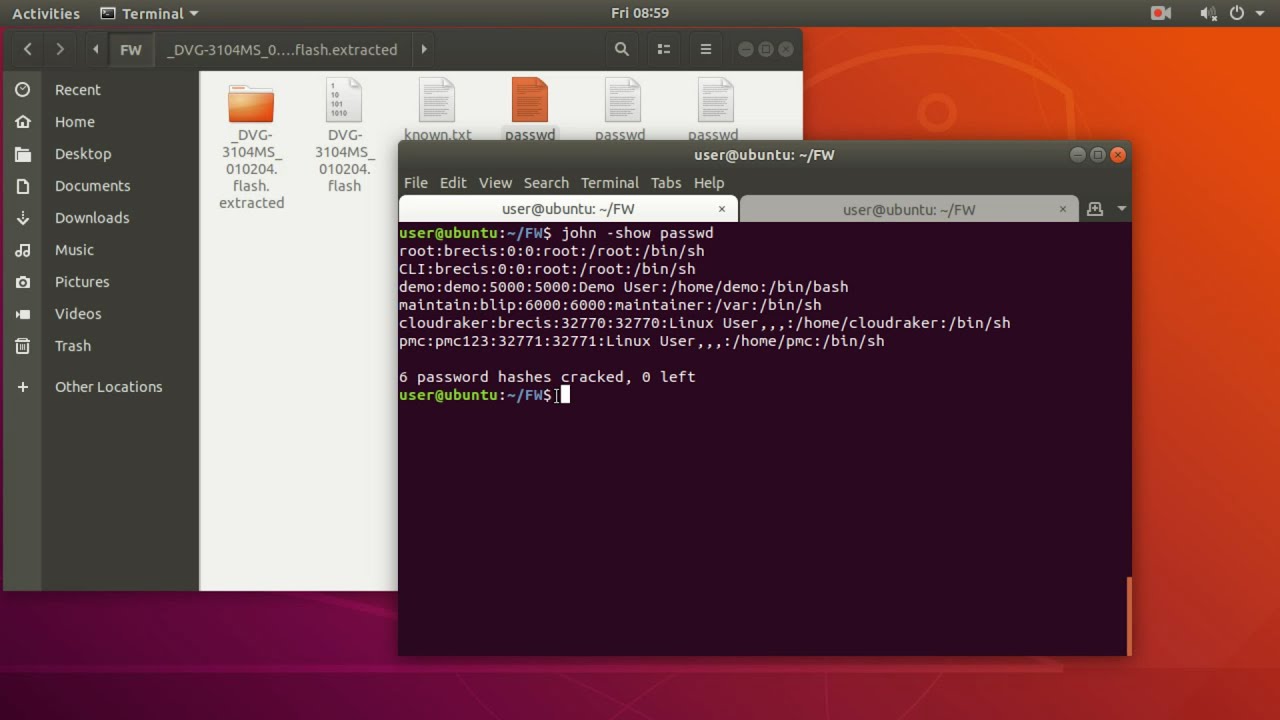This screenshot has height=720, width=1280.
Task: Click path bar right scroll arrow
Action: click(424, 49)
